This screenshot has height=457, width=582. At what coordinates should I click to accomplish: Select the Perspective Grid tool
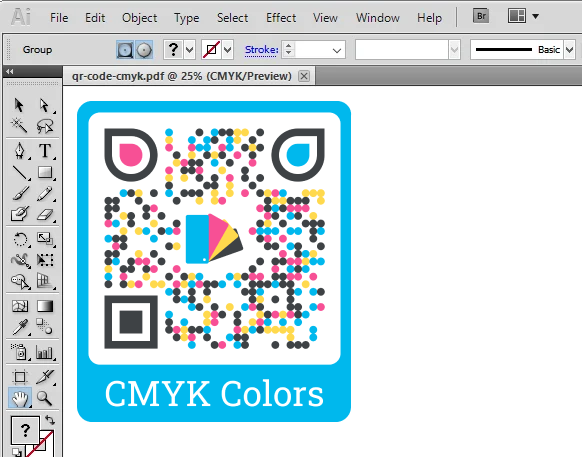45,281
